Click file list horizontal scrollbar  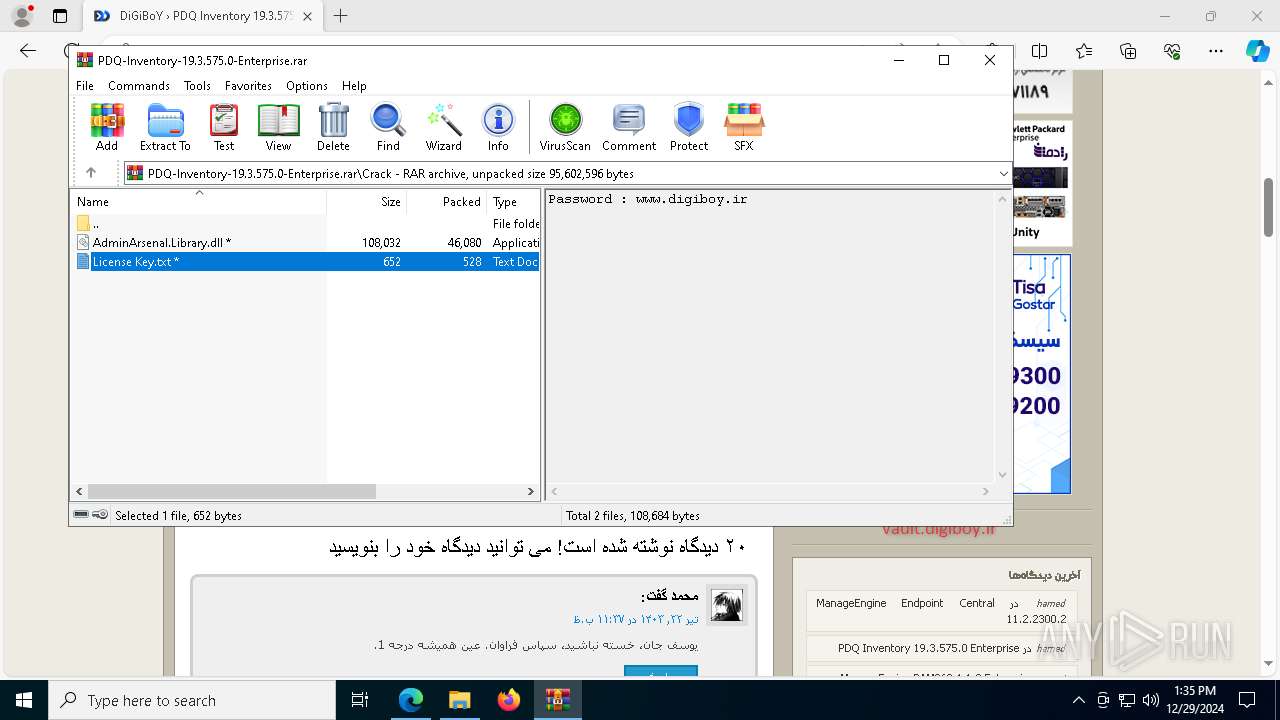231,492
